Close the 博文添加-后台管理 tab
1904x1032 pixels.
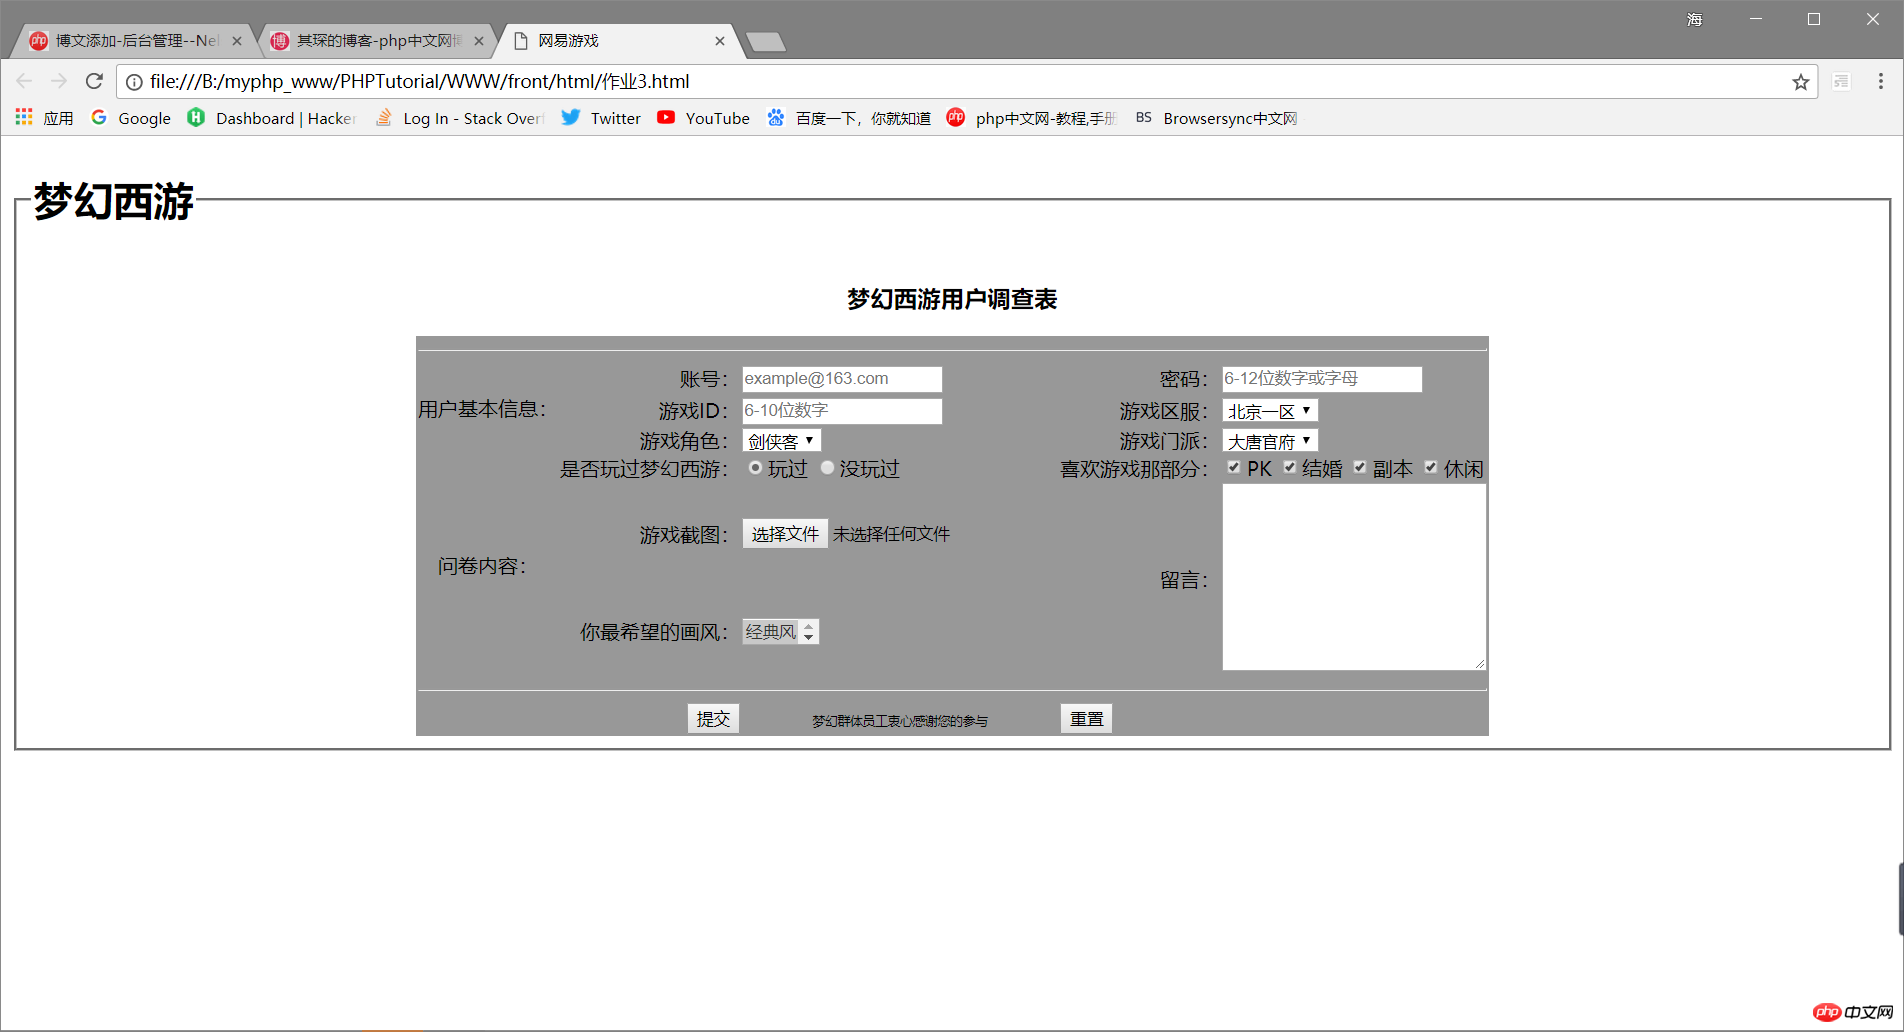coord(237,41)
